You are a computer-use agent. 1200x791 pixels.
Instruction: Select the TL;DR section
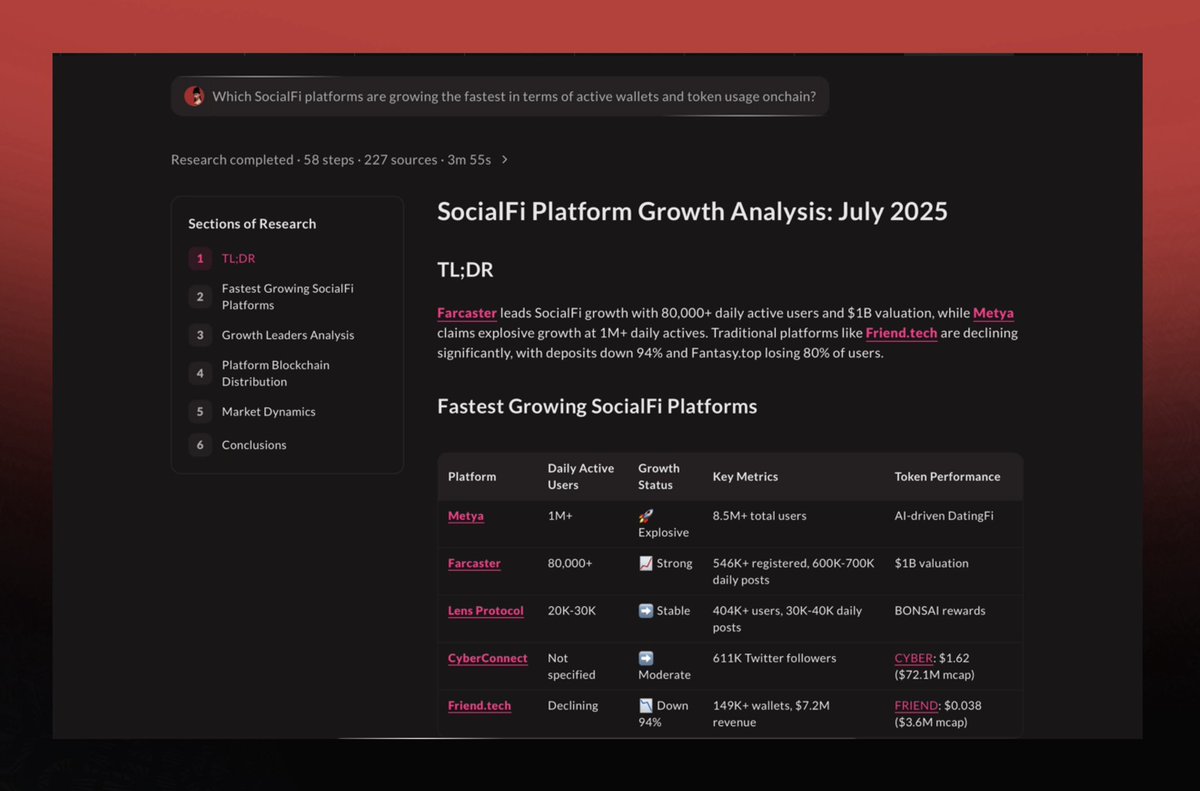(238, 259)
